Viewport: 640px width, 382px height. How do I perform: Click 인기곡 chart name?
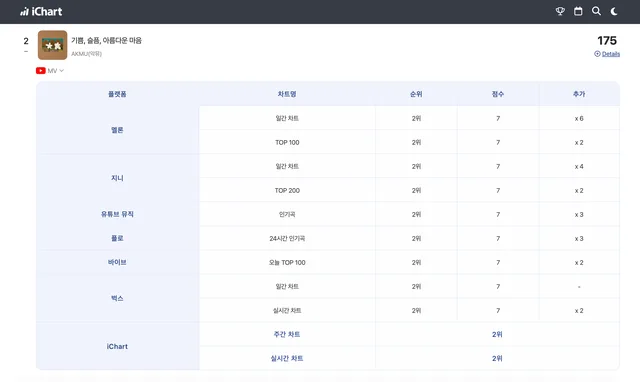(x=287, y=214)
